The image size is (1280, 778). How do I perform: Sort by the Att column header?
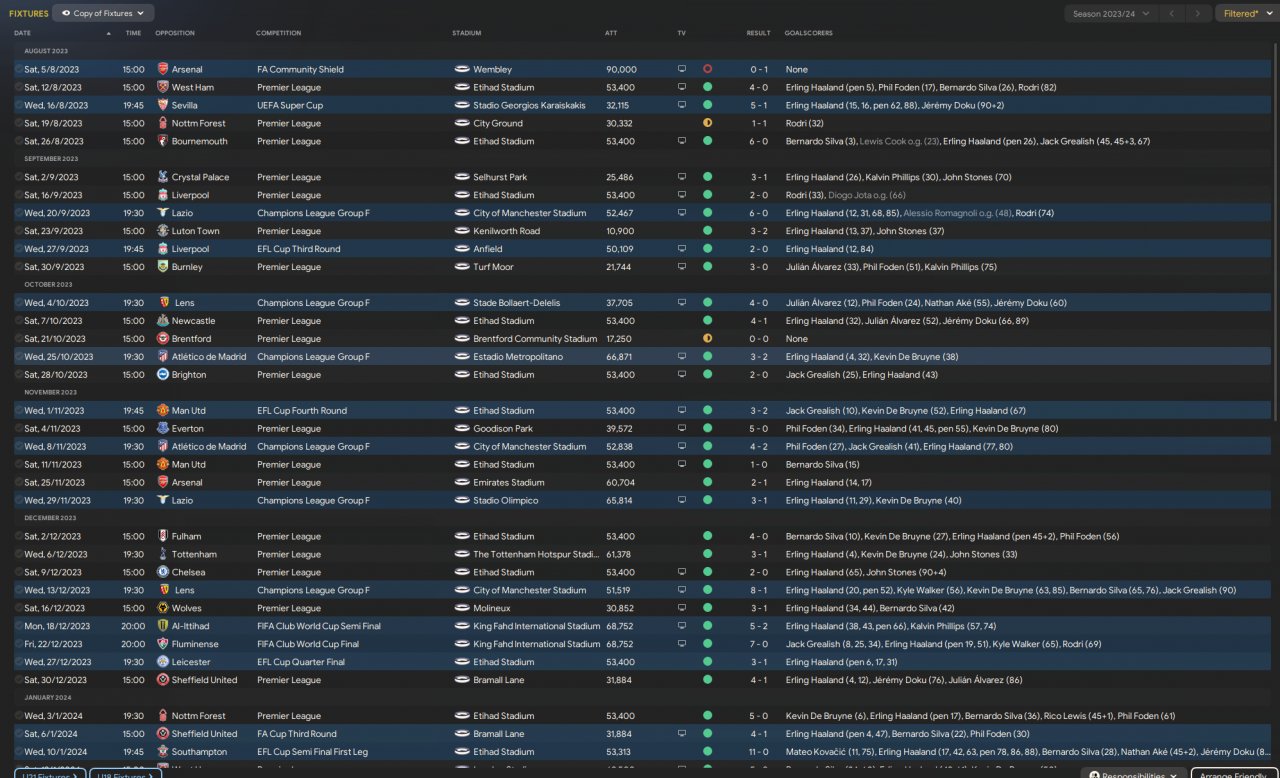point(611,33)
